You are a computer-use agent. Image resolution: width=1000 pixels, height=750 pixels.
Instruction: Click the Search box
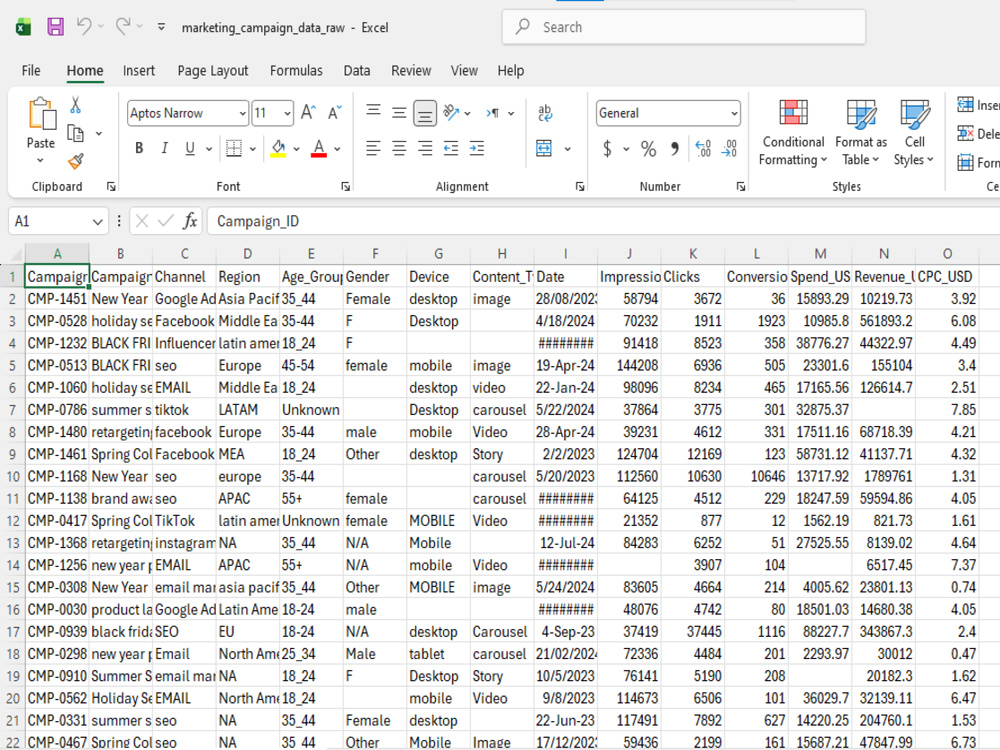(x=684, y=27)
